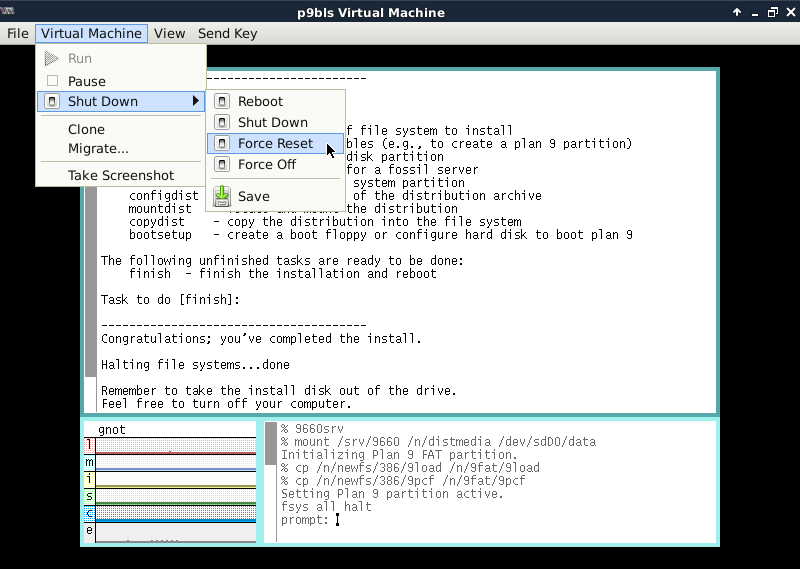Open the View menu
Image resolution: width=800 pixels, height=569 pixels.
coord(169,33)
